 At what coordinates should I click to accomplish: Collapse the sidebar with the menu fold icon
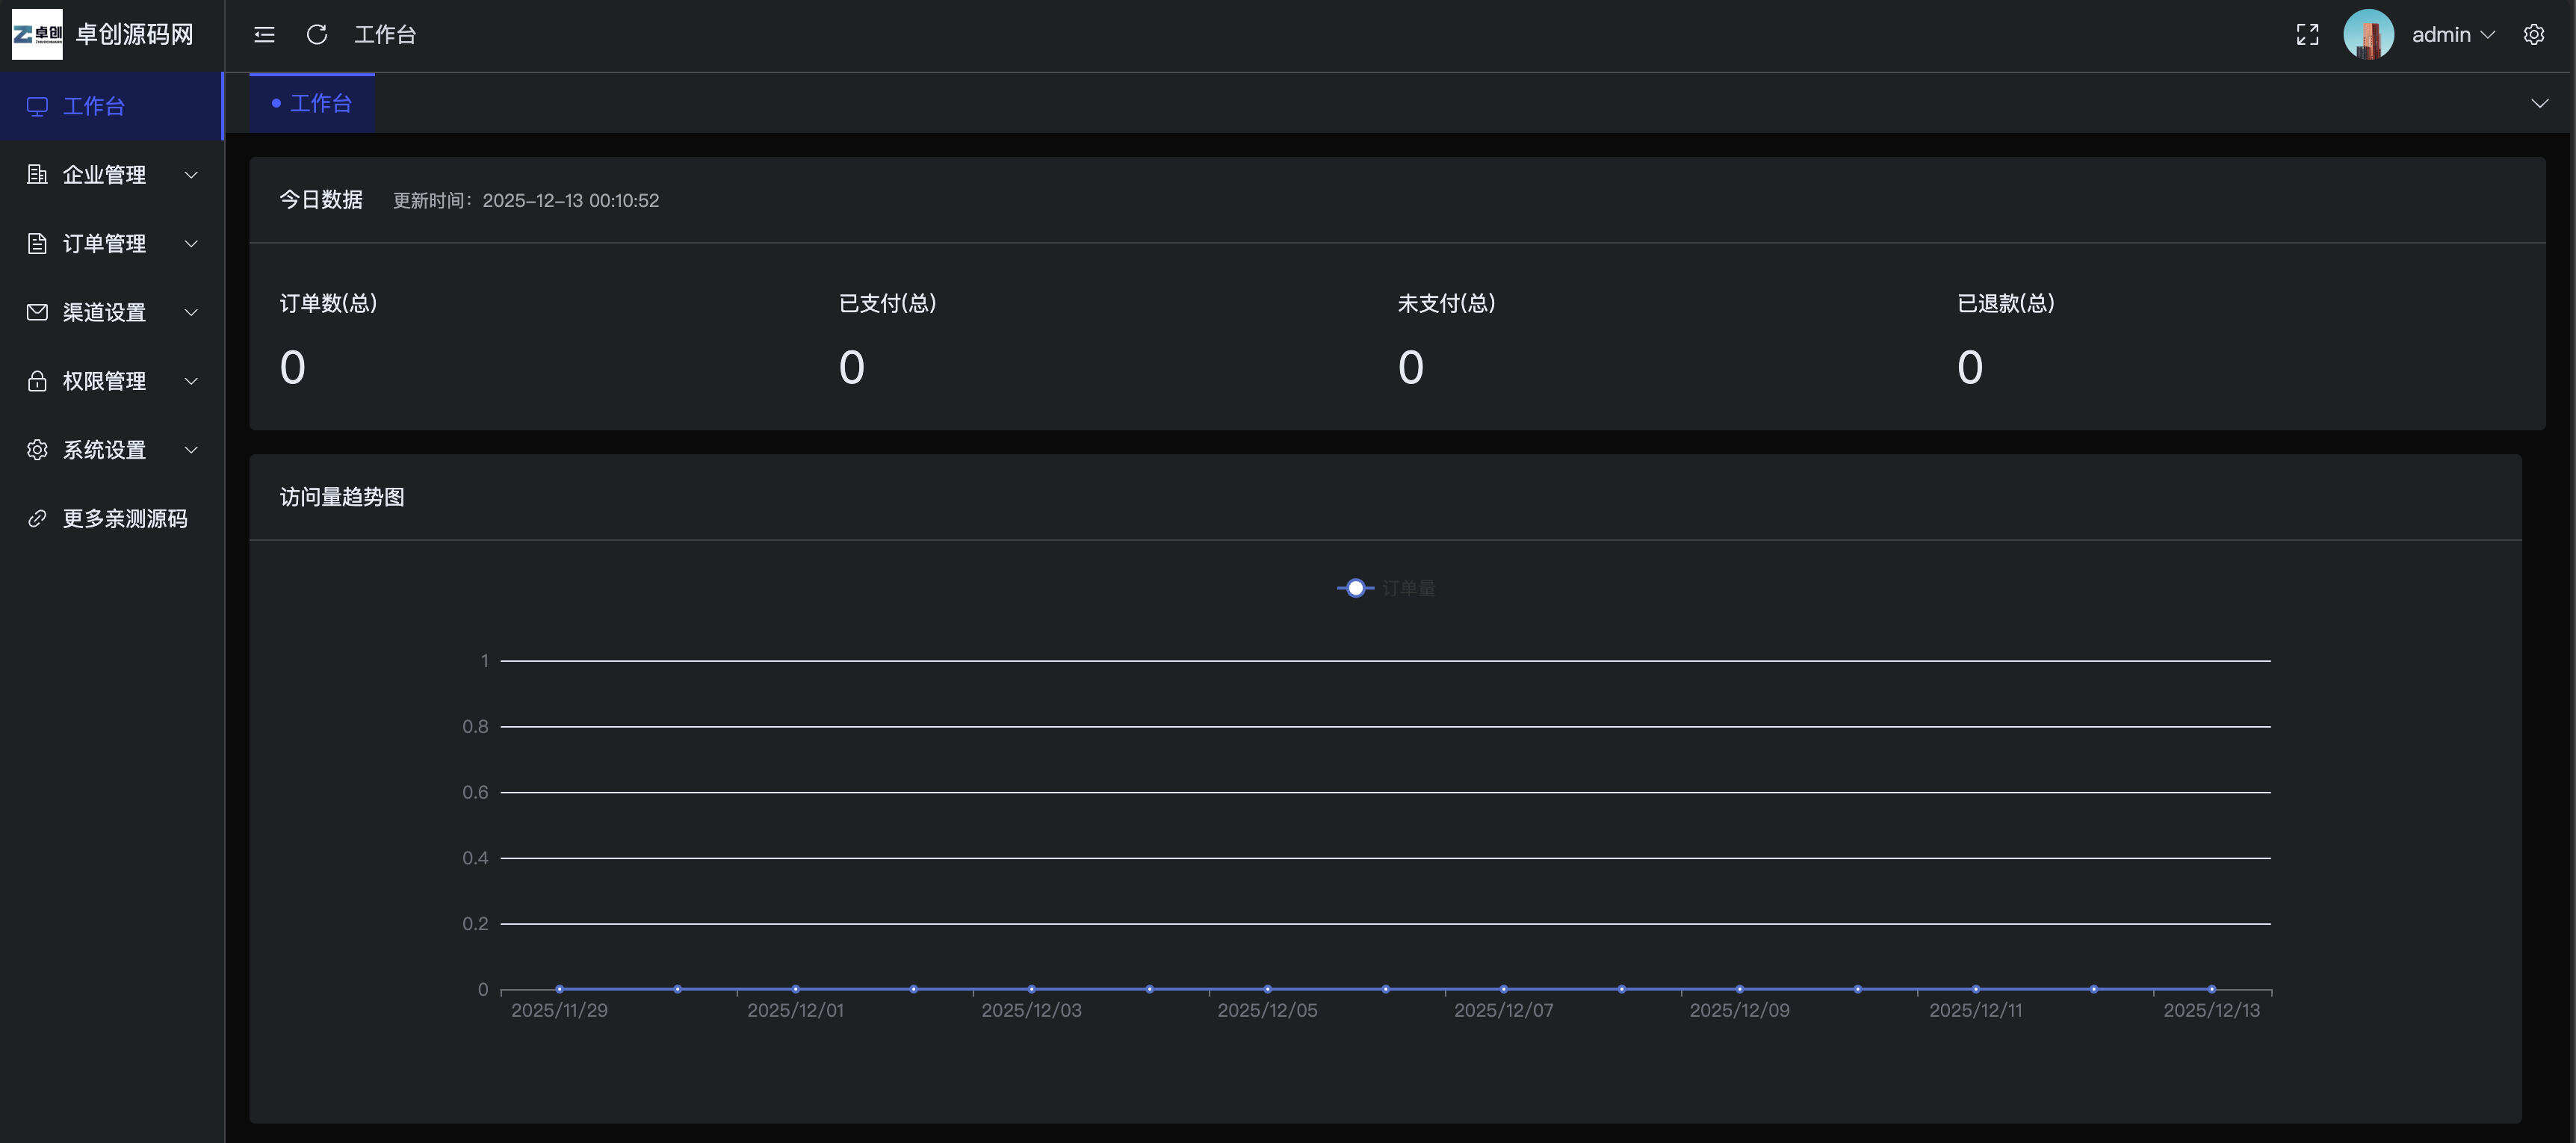264,35
